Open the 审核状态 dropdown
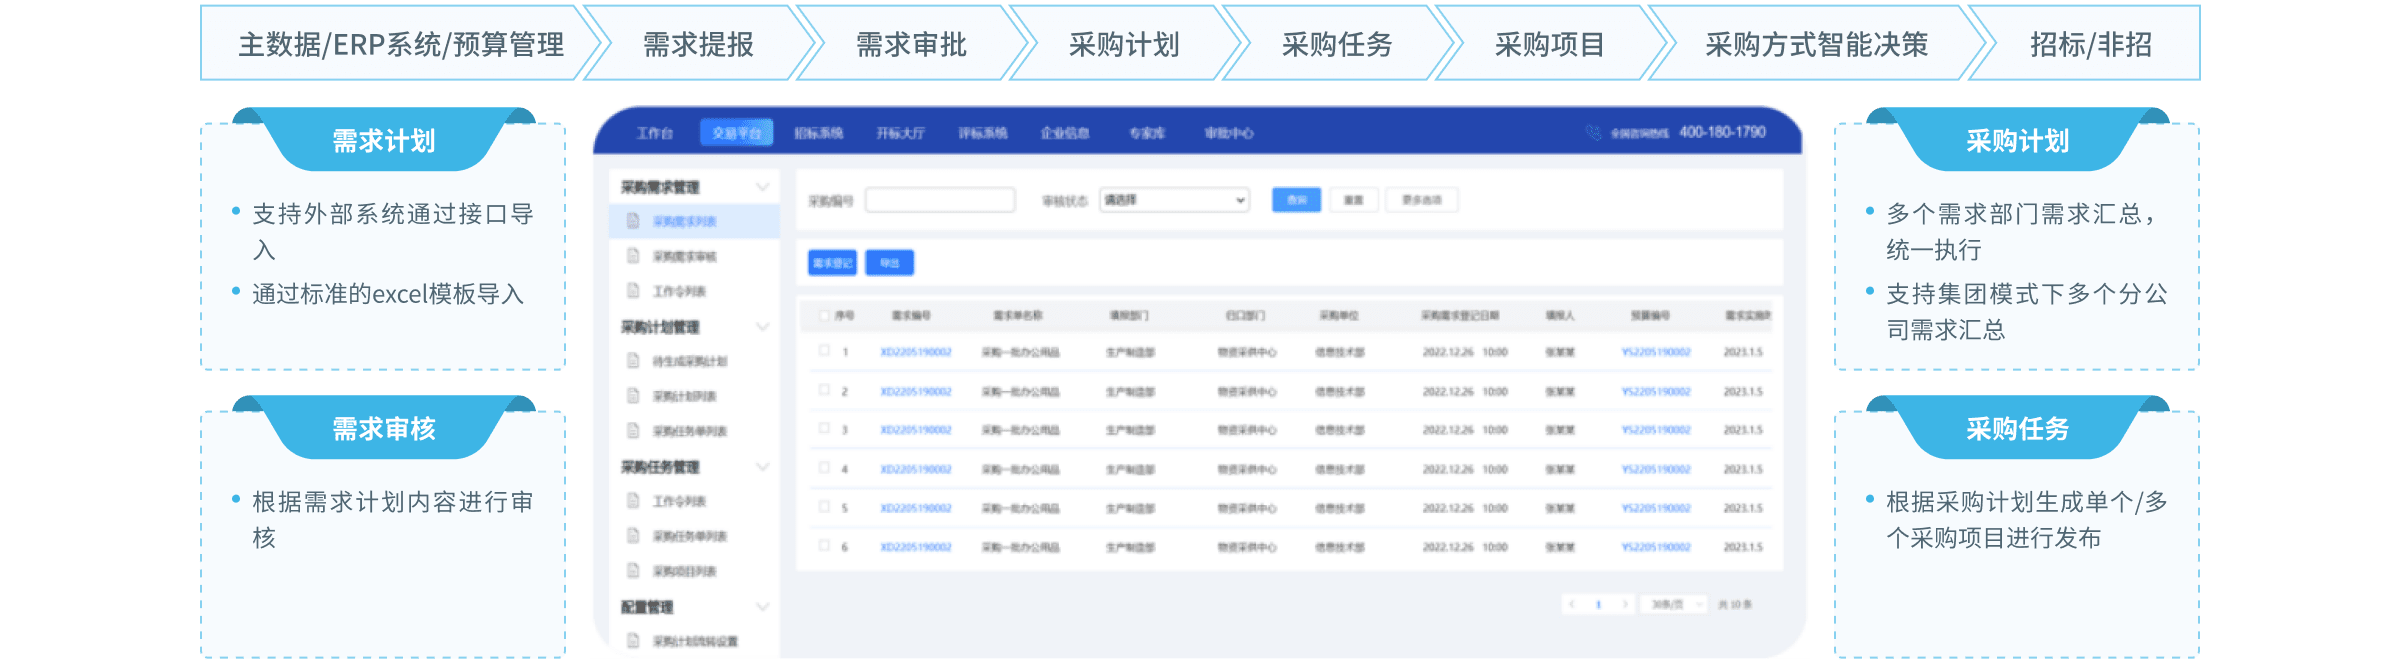Screen dimensions: 2400x663 click(1174, 200)
